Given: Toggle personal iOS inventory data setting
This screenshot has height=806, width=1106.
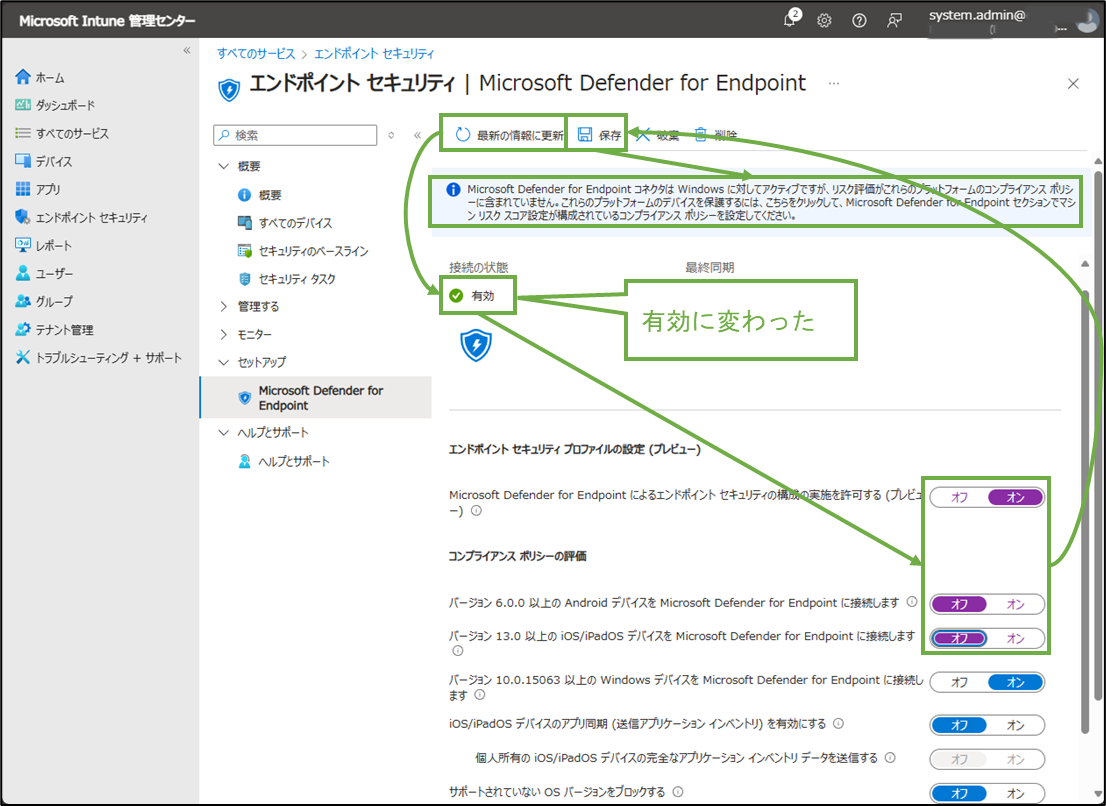Looking at the screenshot, I should click(987, 759).
